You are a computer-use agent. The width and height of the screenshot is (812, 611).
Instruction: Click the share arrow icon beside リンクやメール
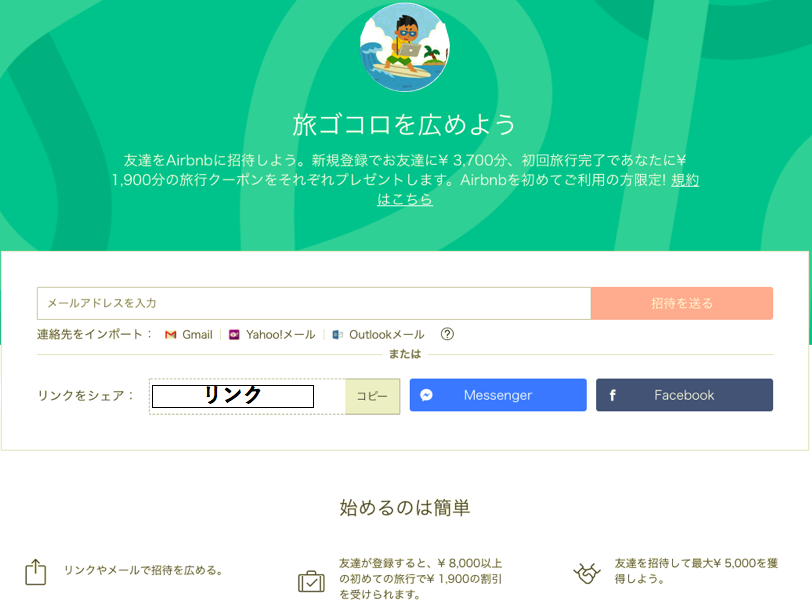[x=36, y=572]
